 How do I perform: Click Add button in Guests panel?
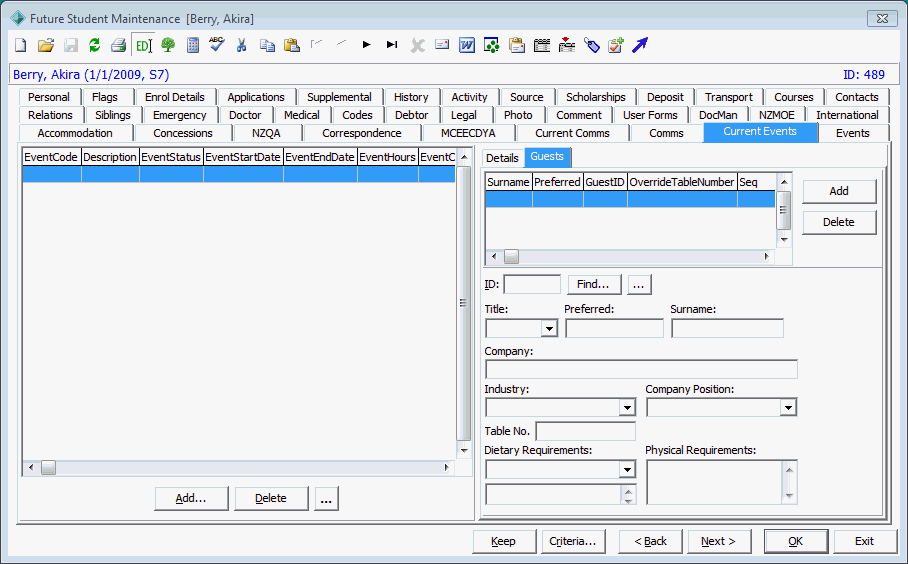click(x=839, y=191)
